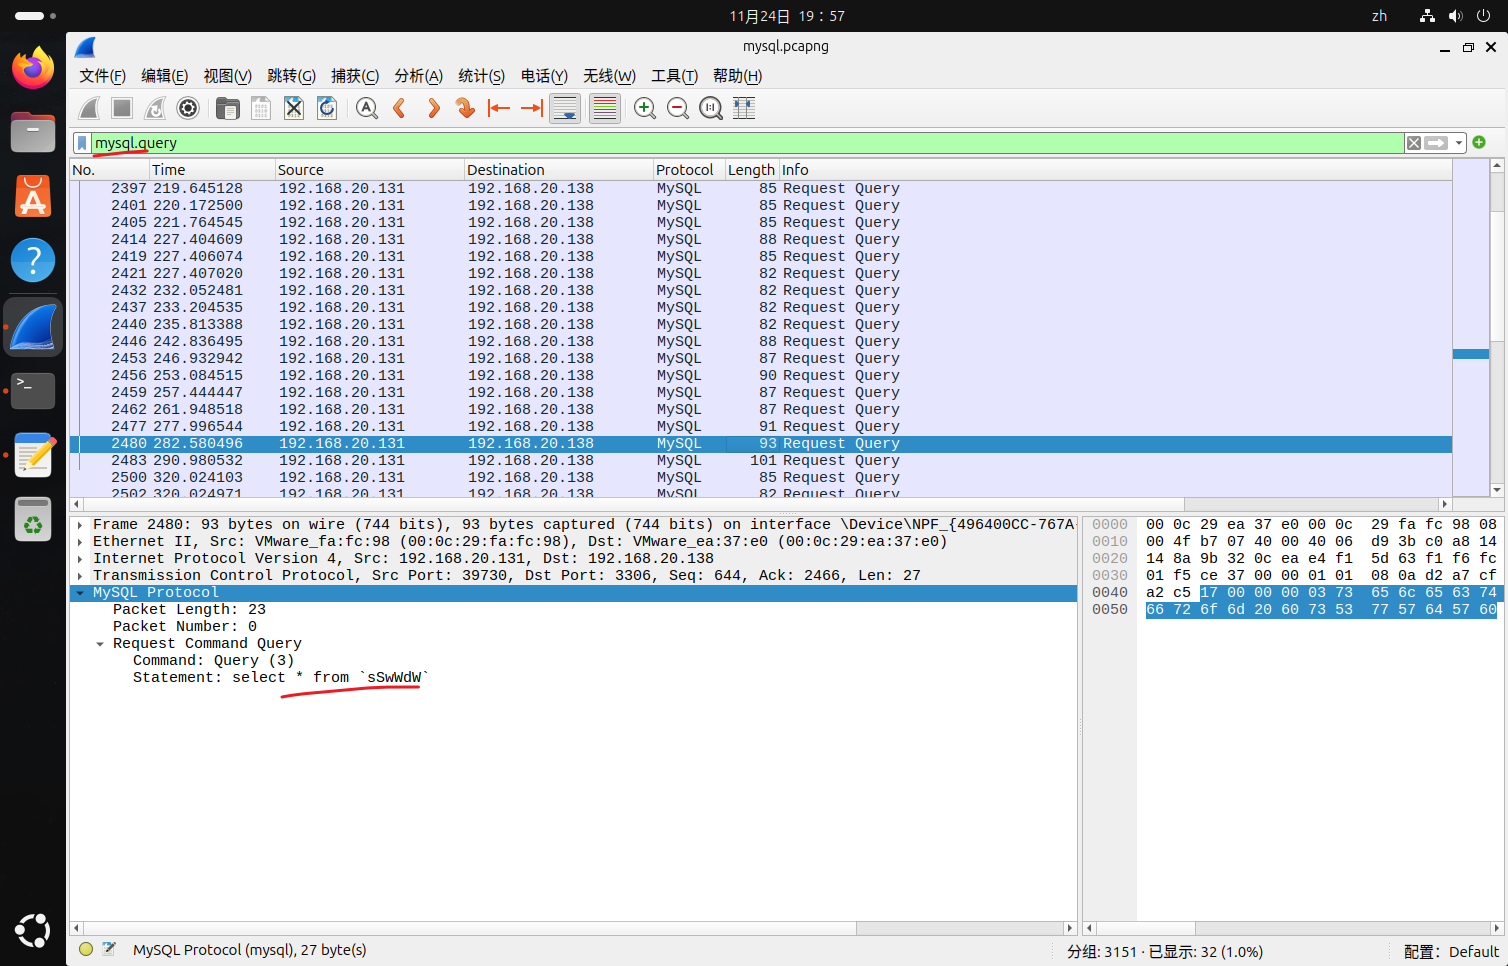Viewport: 1508px width, 966px height.
Task: Expand the Frame 2480 tree row
Action: [x=80, y=524]
